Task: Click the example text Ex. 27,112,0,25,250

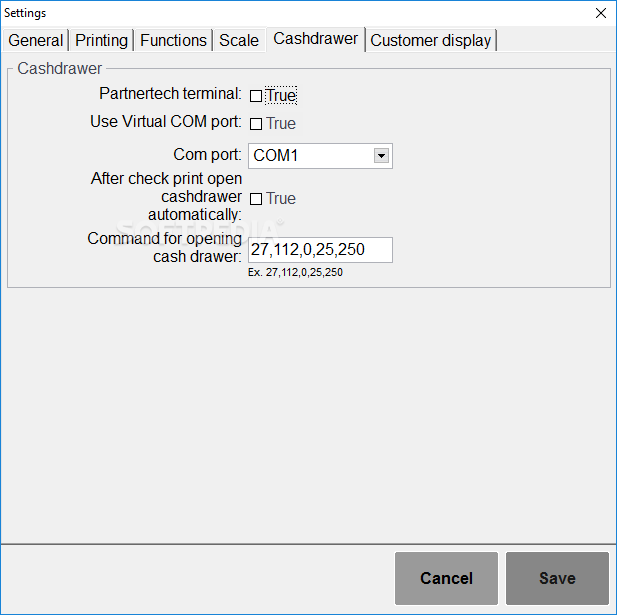Action: 295,272
